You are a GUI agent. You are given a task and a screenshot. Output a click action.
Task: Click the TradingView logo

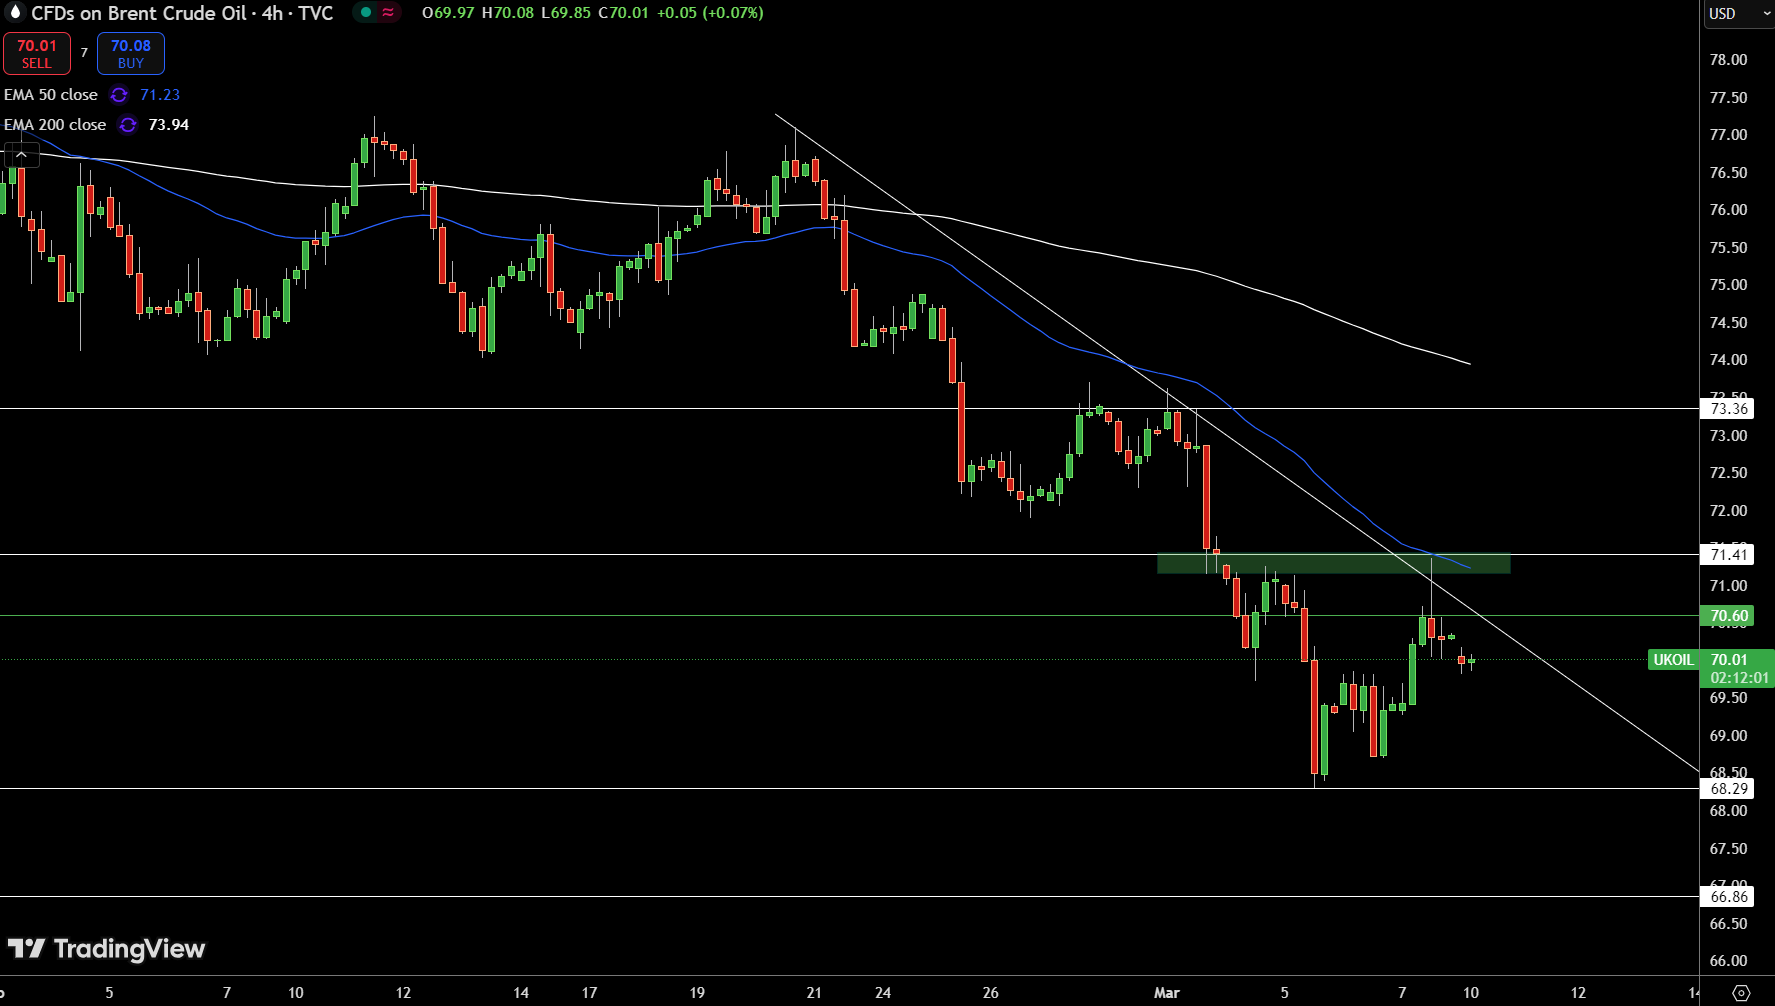click(x=106, y=949)
